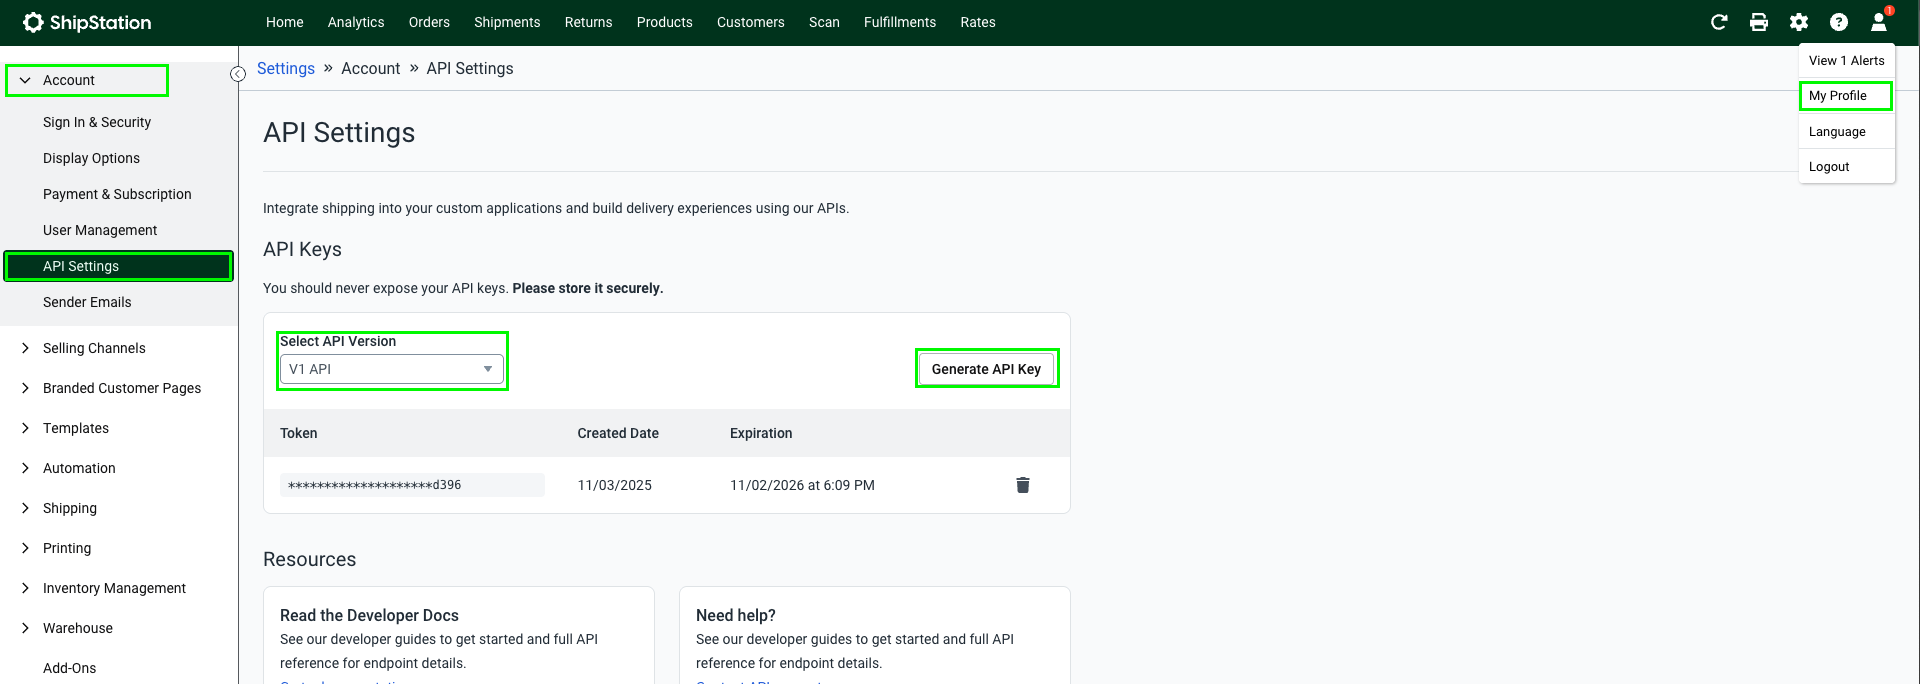The height and width of the screenshot is (684, 1920).
Task: Follow the Settings breadcrumb link
Action: (x=286, y=68)
